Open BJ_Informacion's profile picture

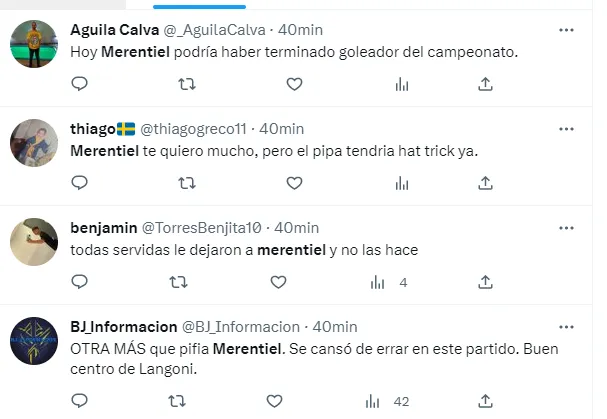point(34,341)
